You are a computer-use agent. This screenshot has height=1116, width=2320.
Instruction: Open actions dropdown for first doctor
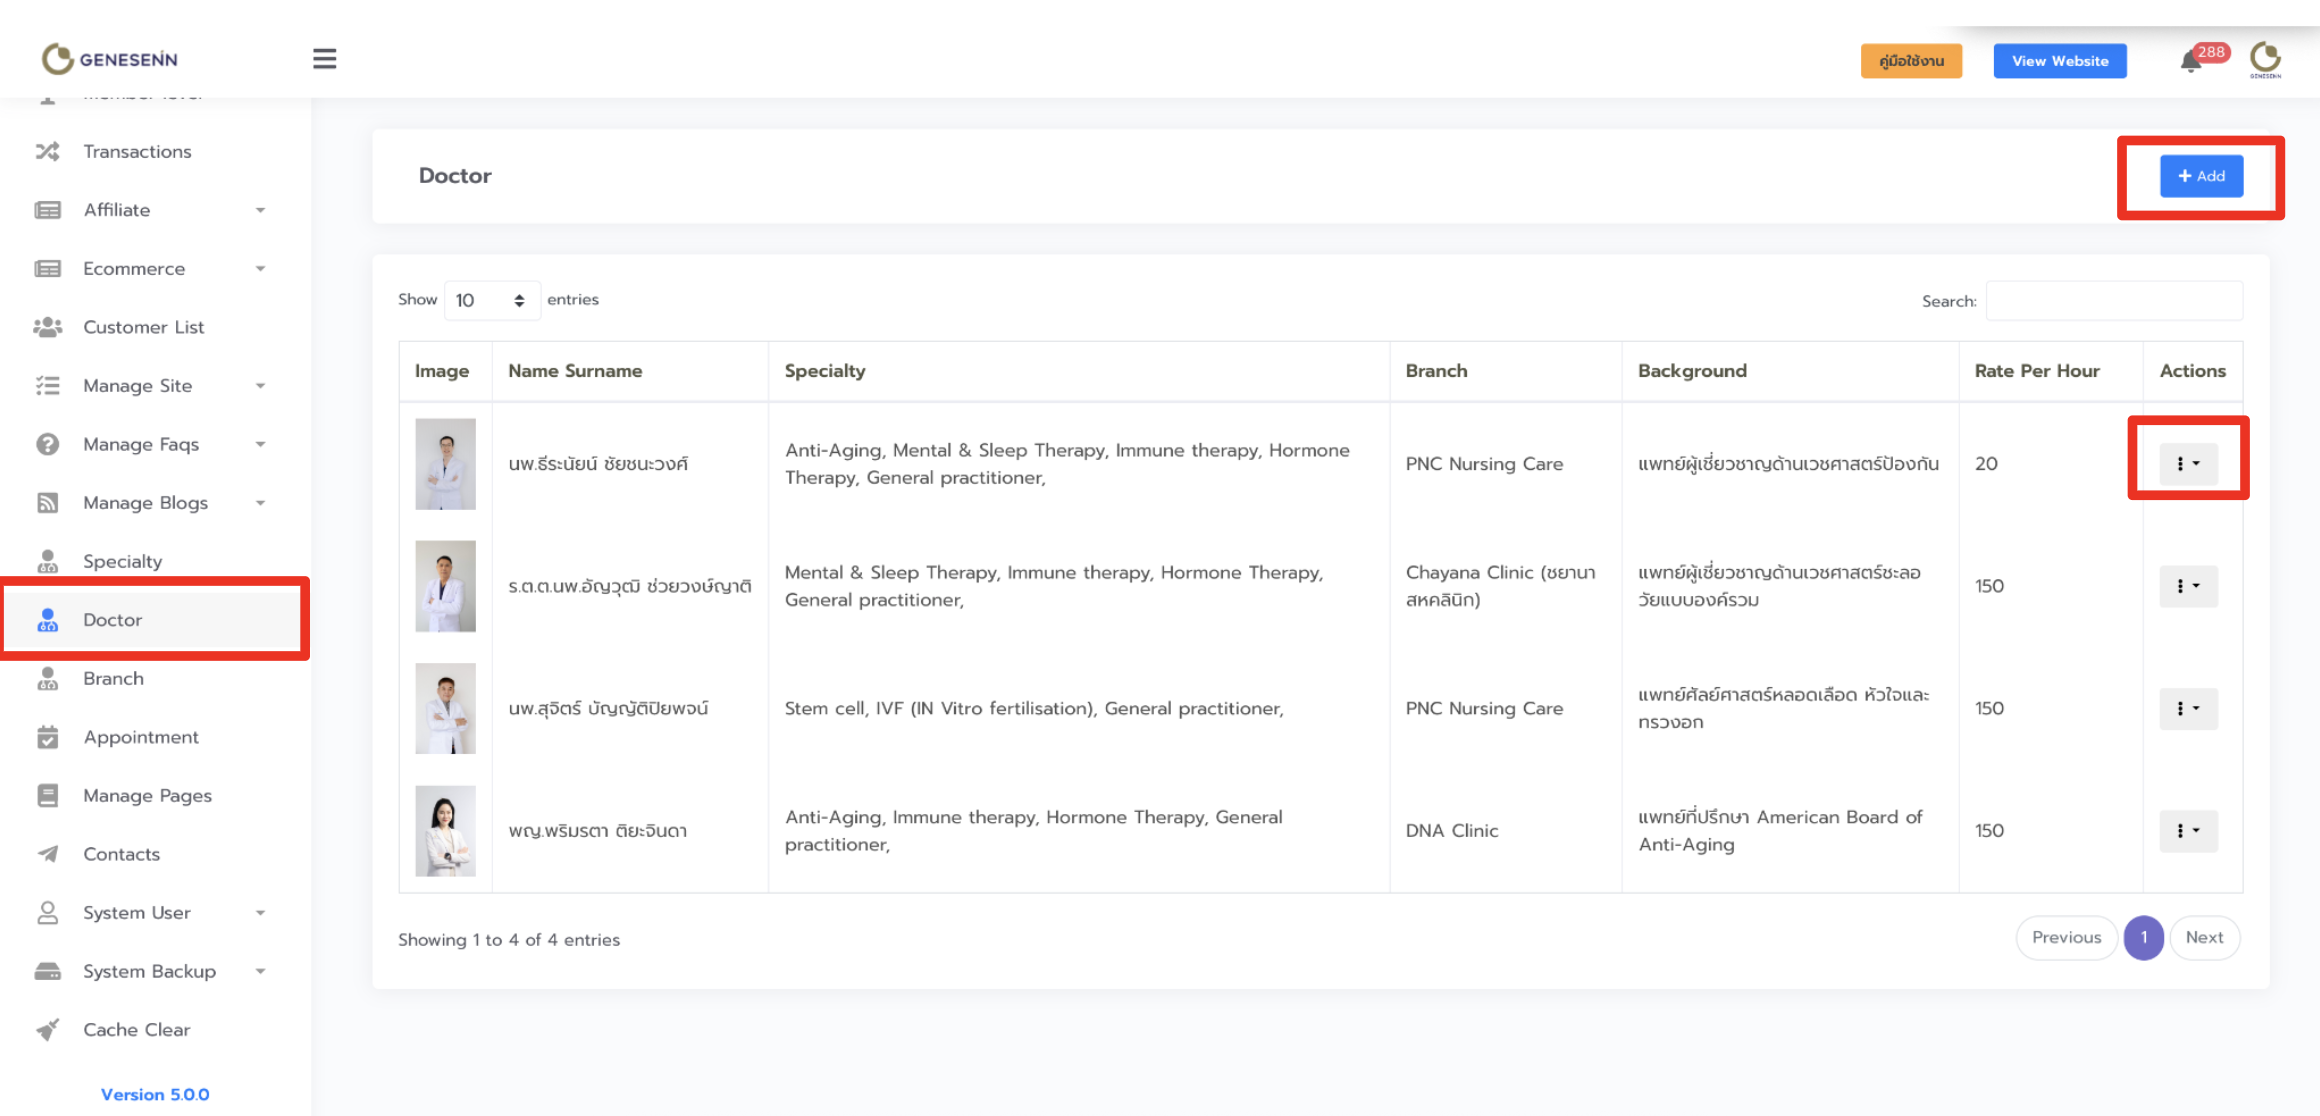click(2188, 464)
